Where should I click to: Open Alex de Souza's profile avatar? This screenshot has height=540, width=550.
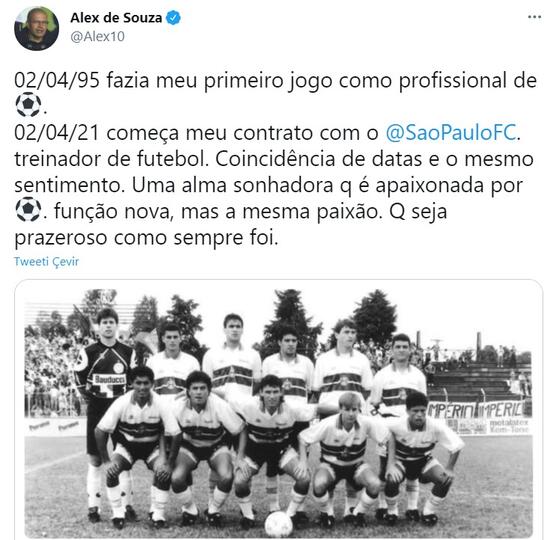[x=36, y=28]
